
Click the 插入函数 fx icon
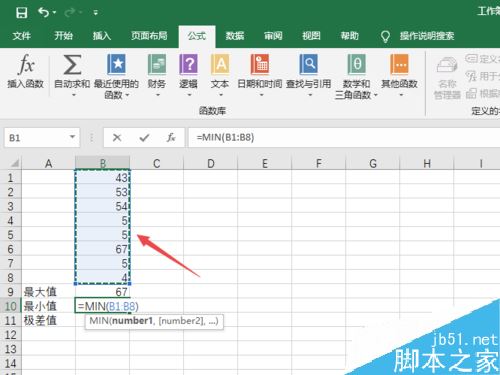26,64
